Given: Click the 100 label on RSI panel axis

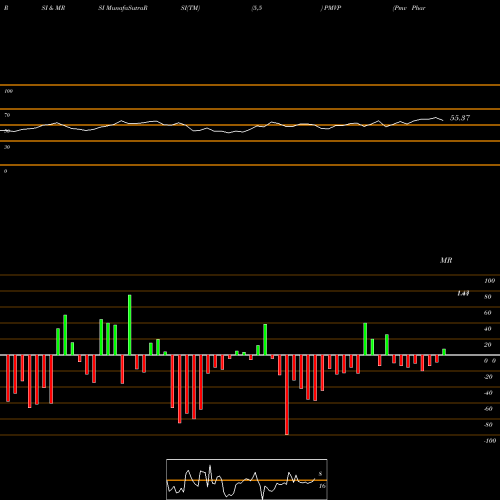Looking at the screenshot, I should click(x=8, y=91).
